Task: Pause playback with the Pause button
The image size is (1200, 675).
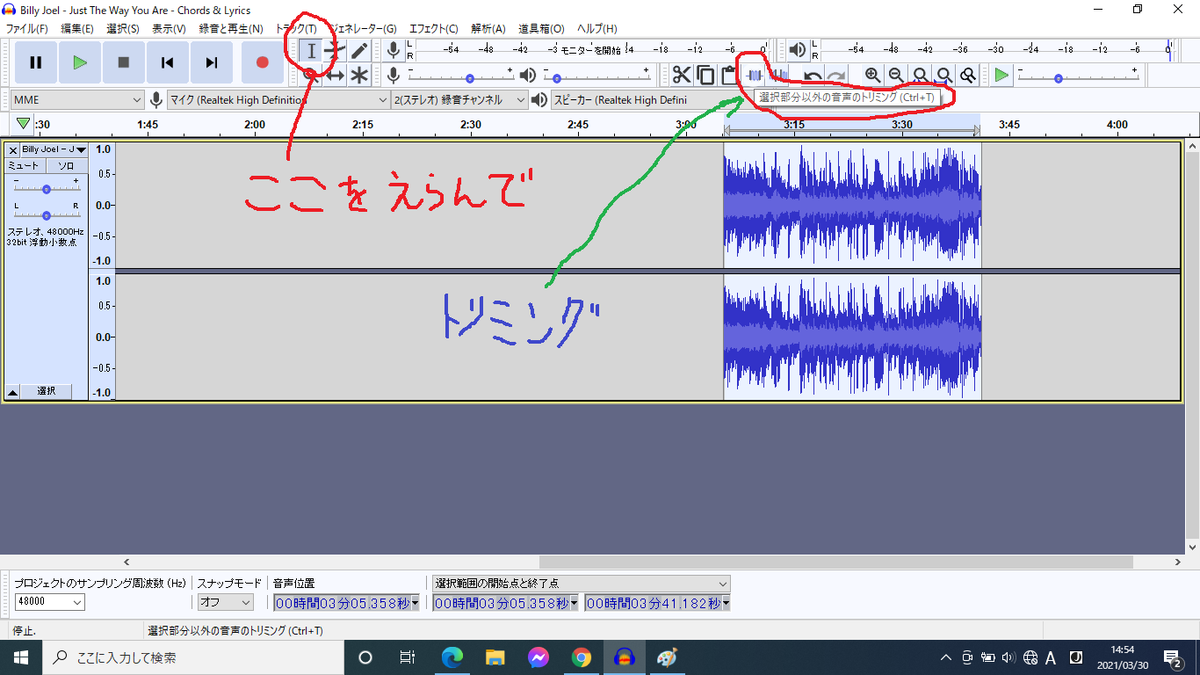Action: pos(36,62)
